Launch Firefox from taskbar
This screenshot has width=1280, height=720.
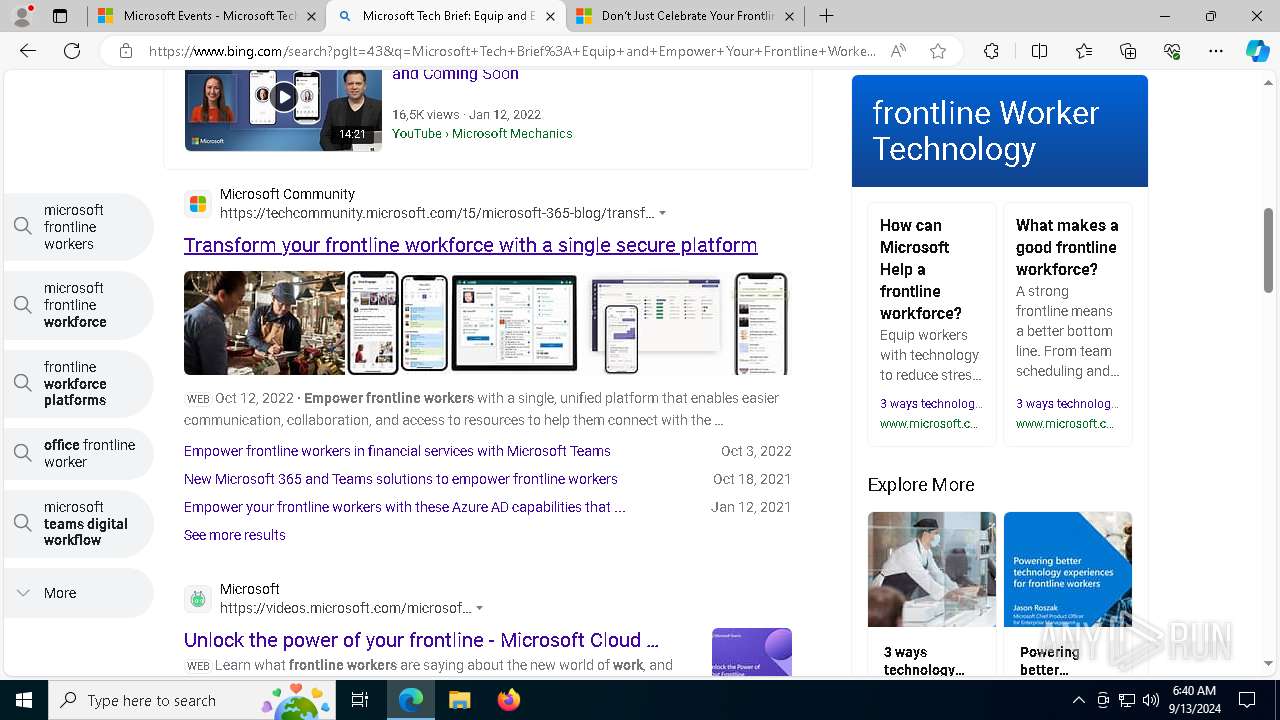coord(509,700)
